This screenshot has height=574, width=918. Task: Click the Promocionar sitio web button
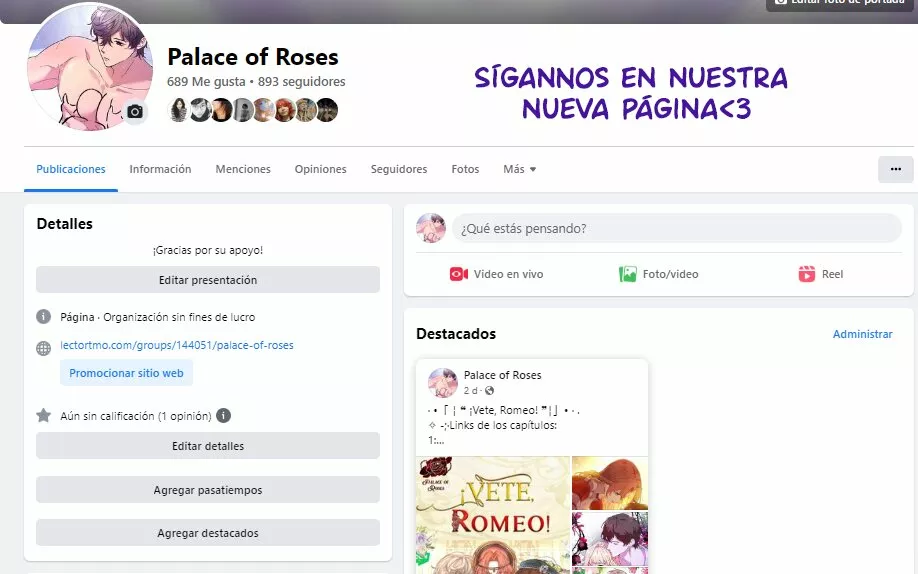coord(126,373)
